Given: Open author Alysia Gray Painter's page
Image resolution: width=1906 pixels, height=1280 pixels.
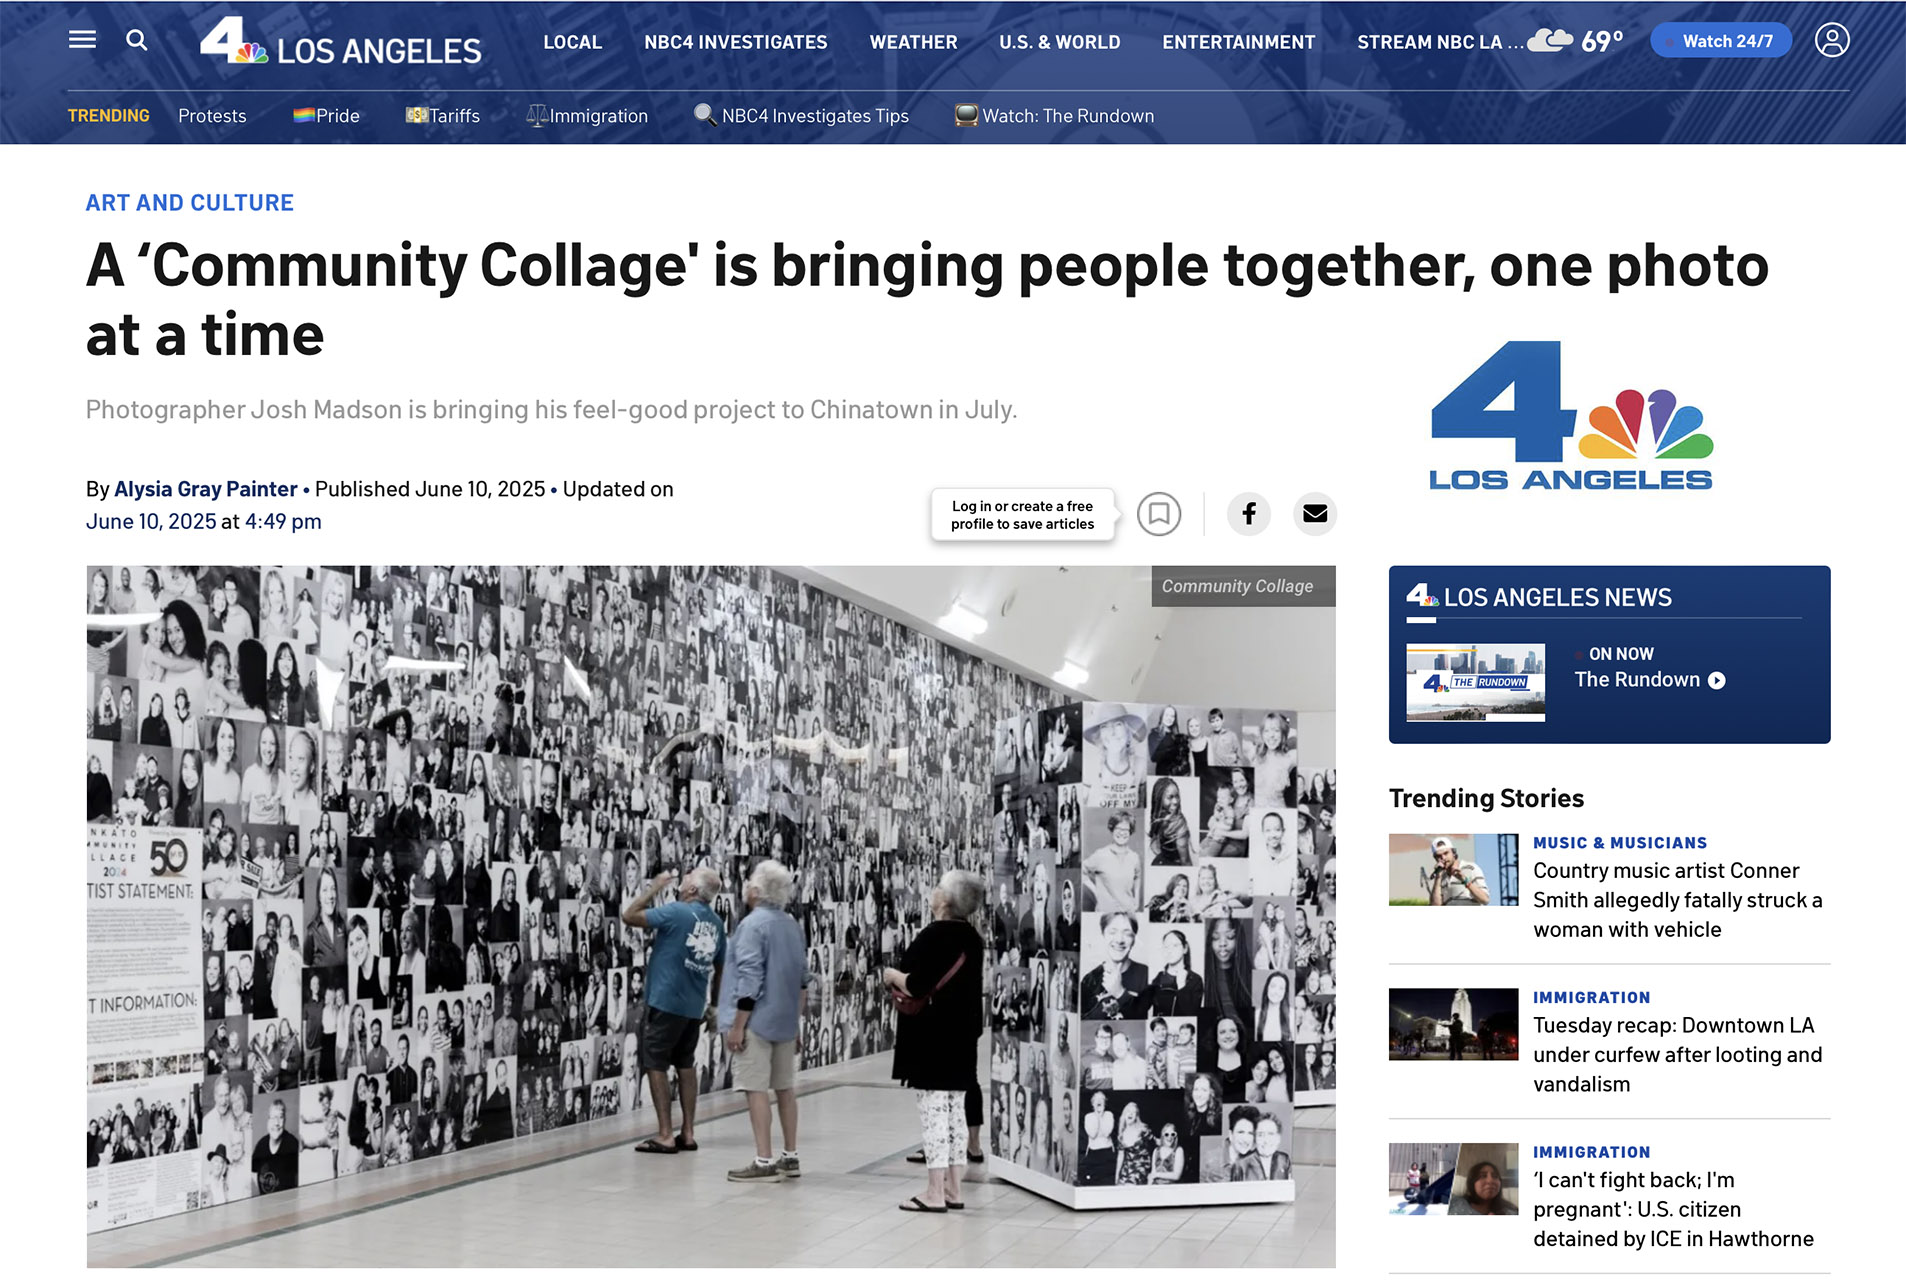Looking at the screenshot, I should 206,489.
